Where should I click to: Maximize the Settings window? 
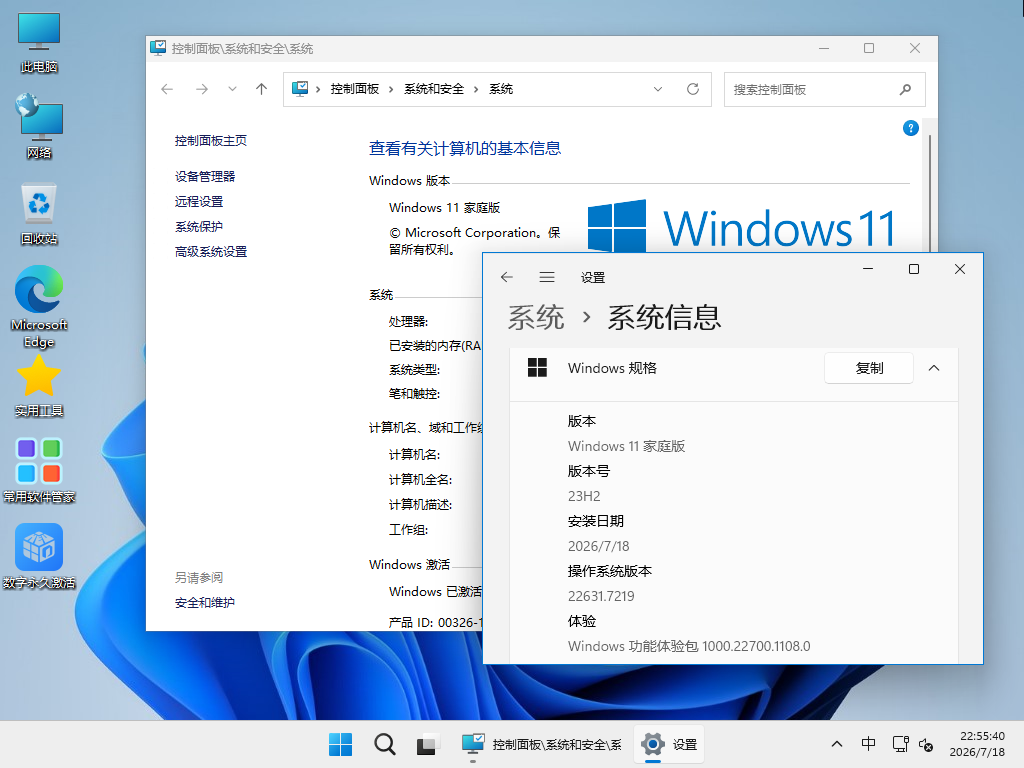pos(914,269)
